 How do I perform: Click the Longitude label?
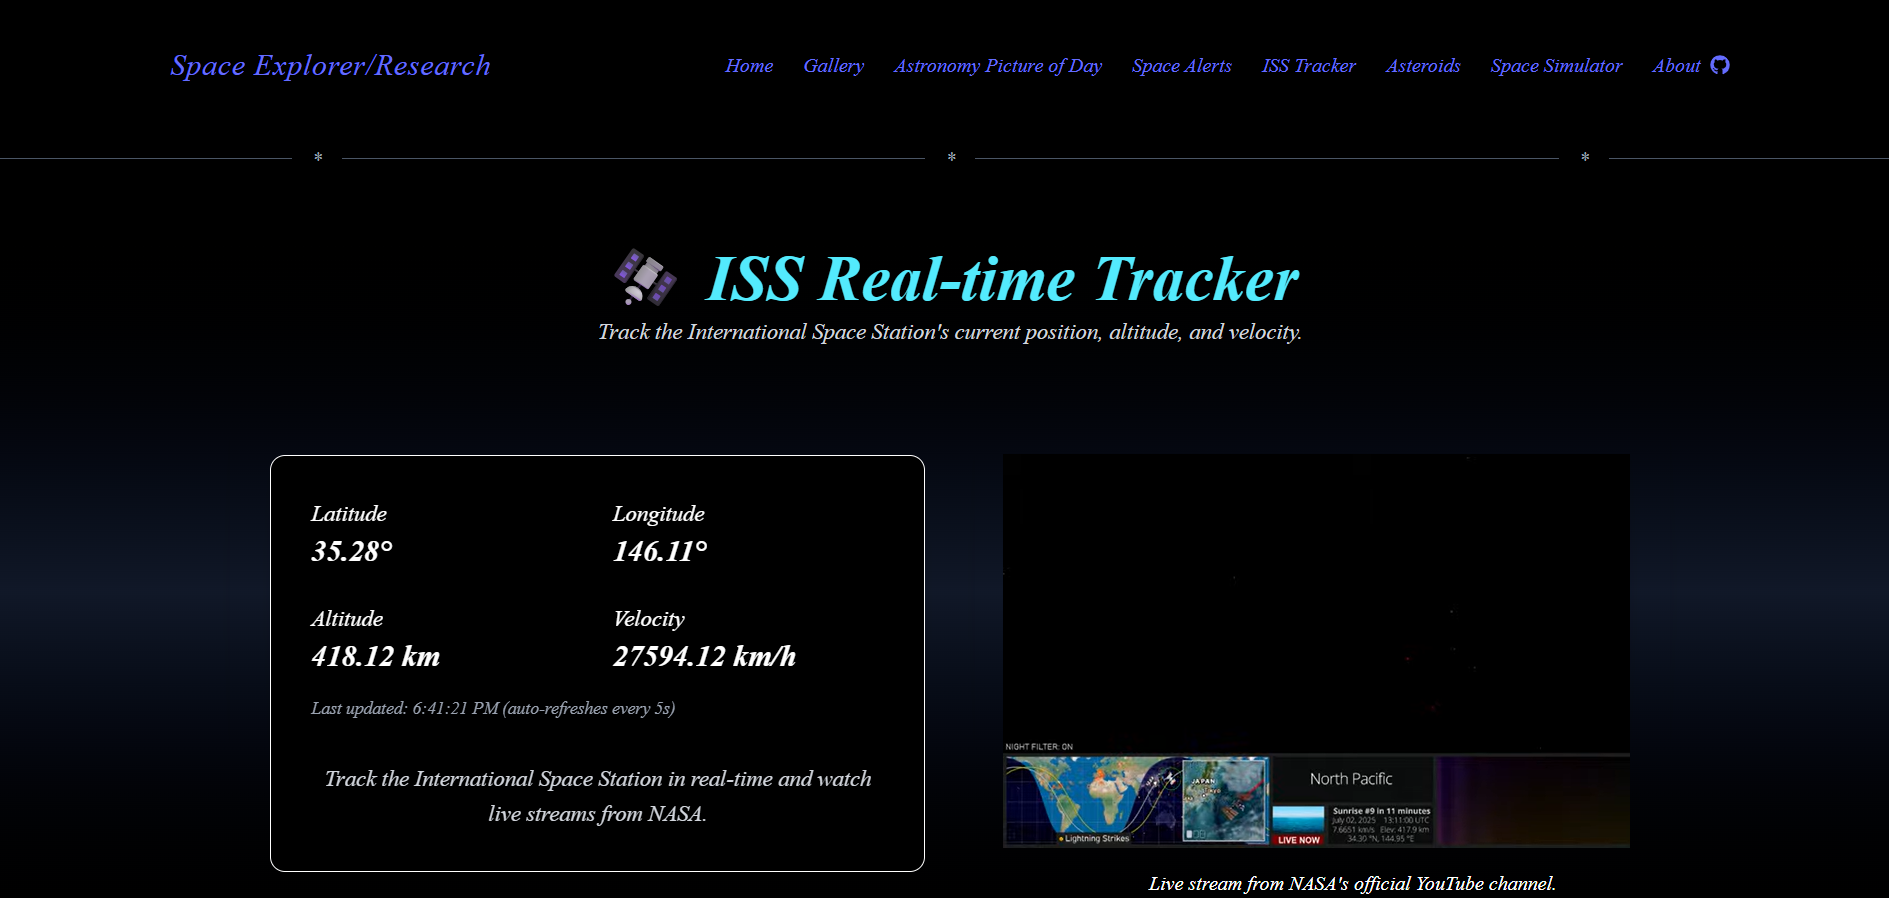[x=658, y=514]
